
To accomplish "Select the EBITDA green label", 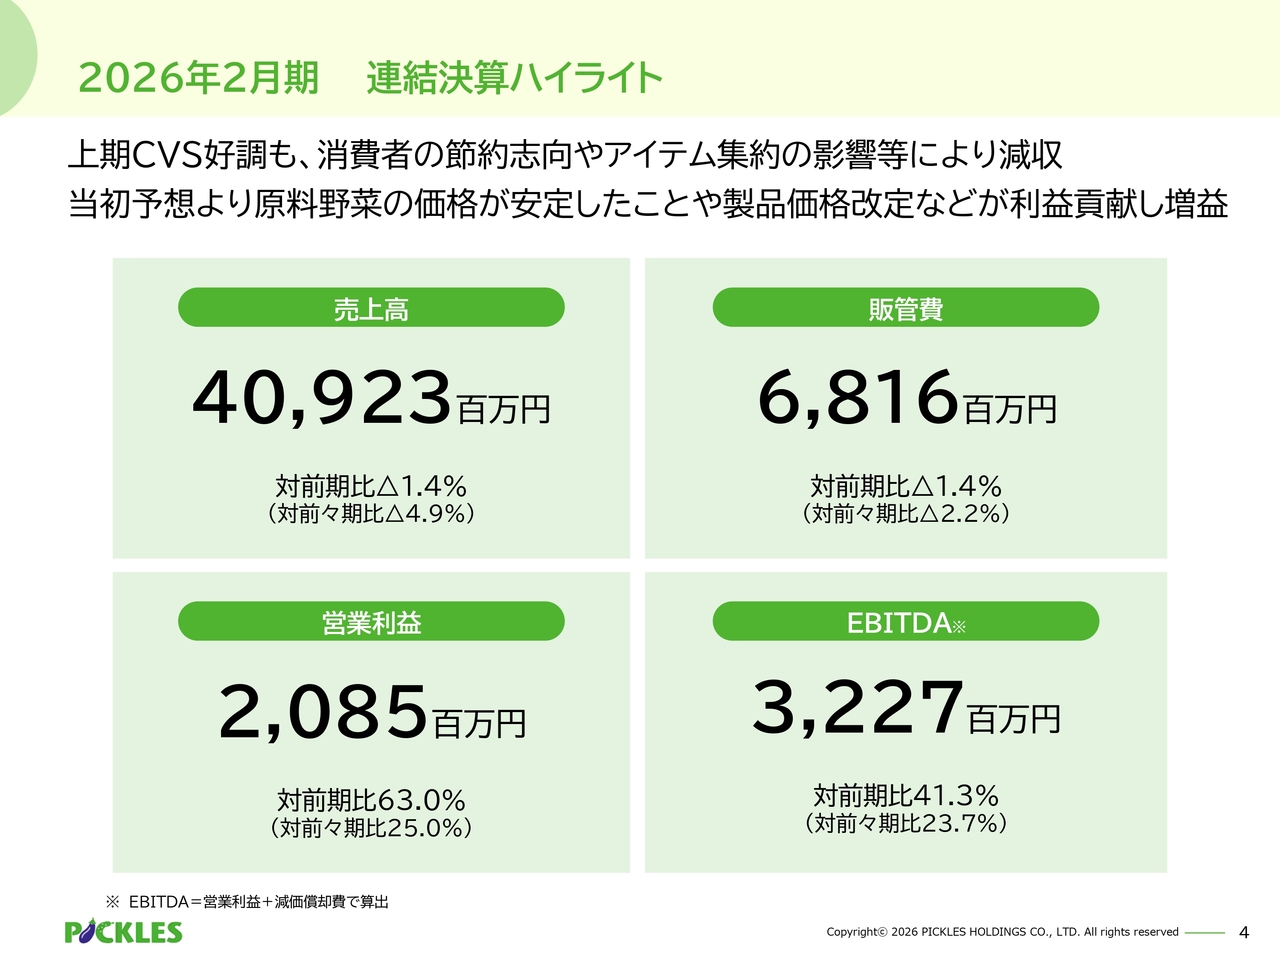I will pos(905,622).
